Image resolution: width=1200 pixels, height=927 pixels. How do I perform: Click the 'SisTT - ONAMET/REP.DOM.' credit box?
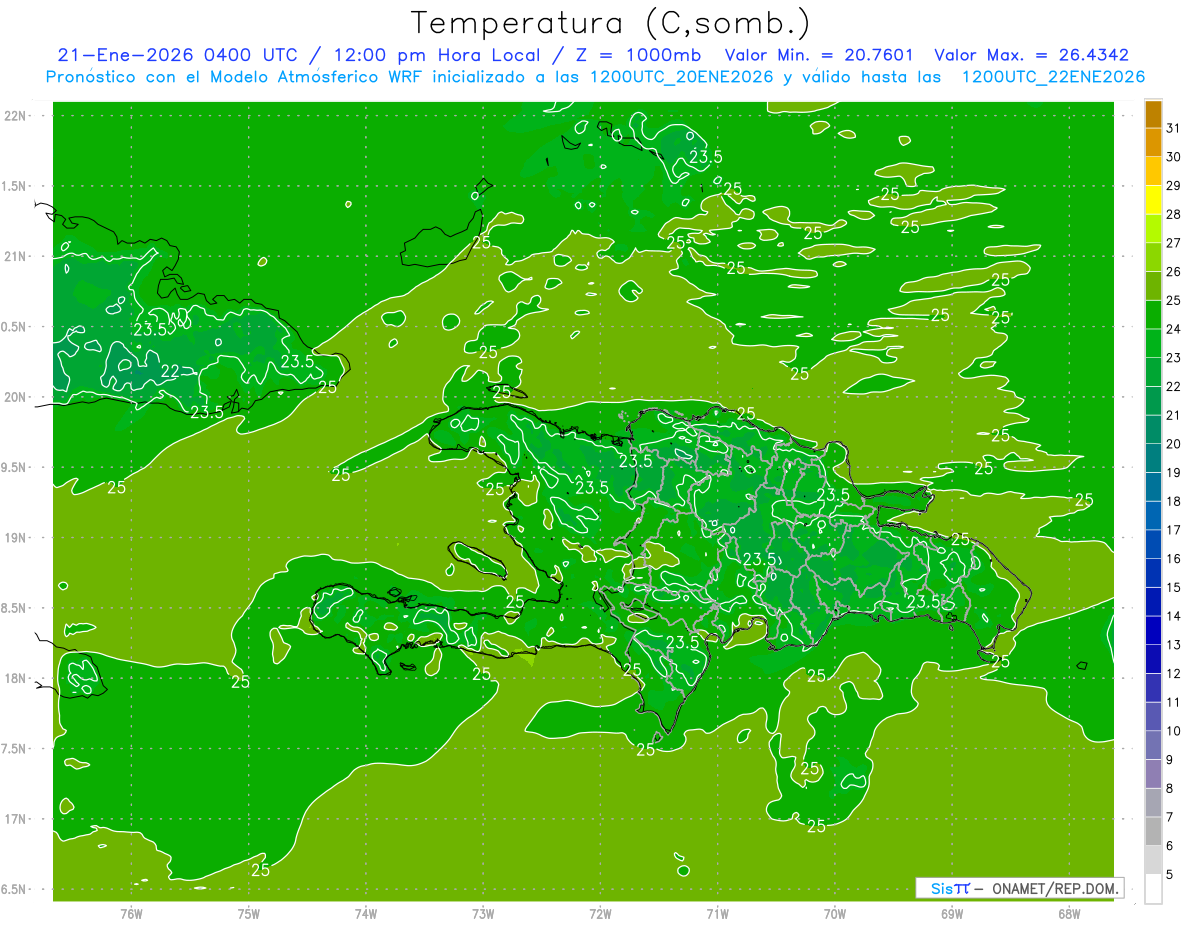(1019, 888)
